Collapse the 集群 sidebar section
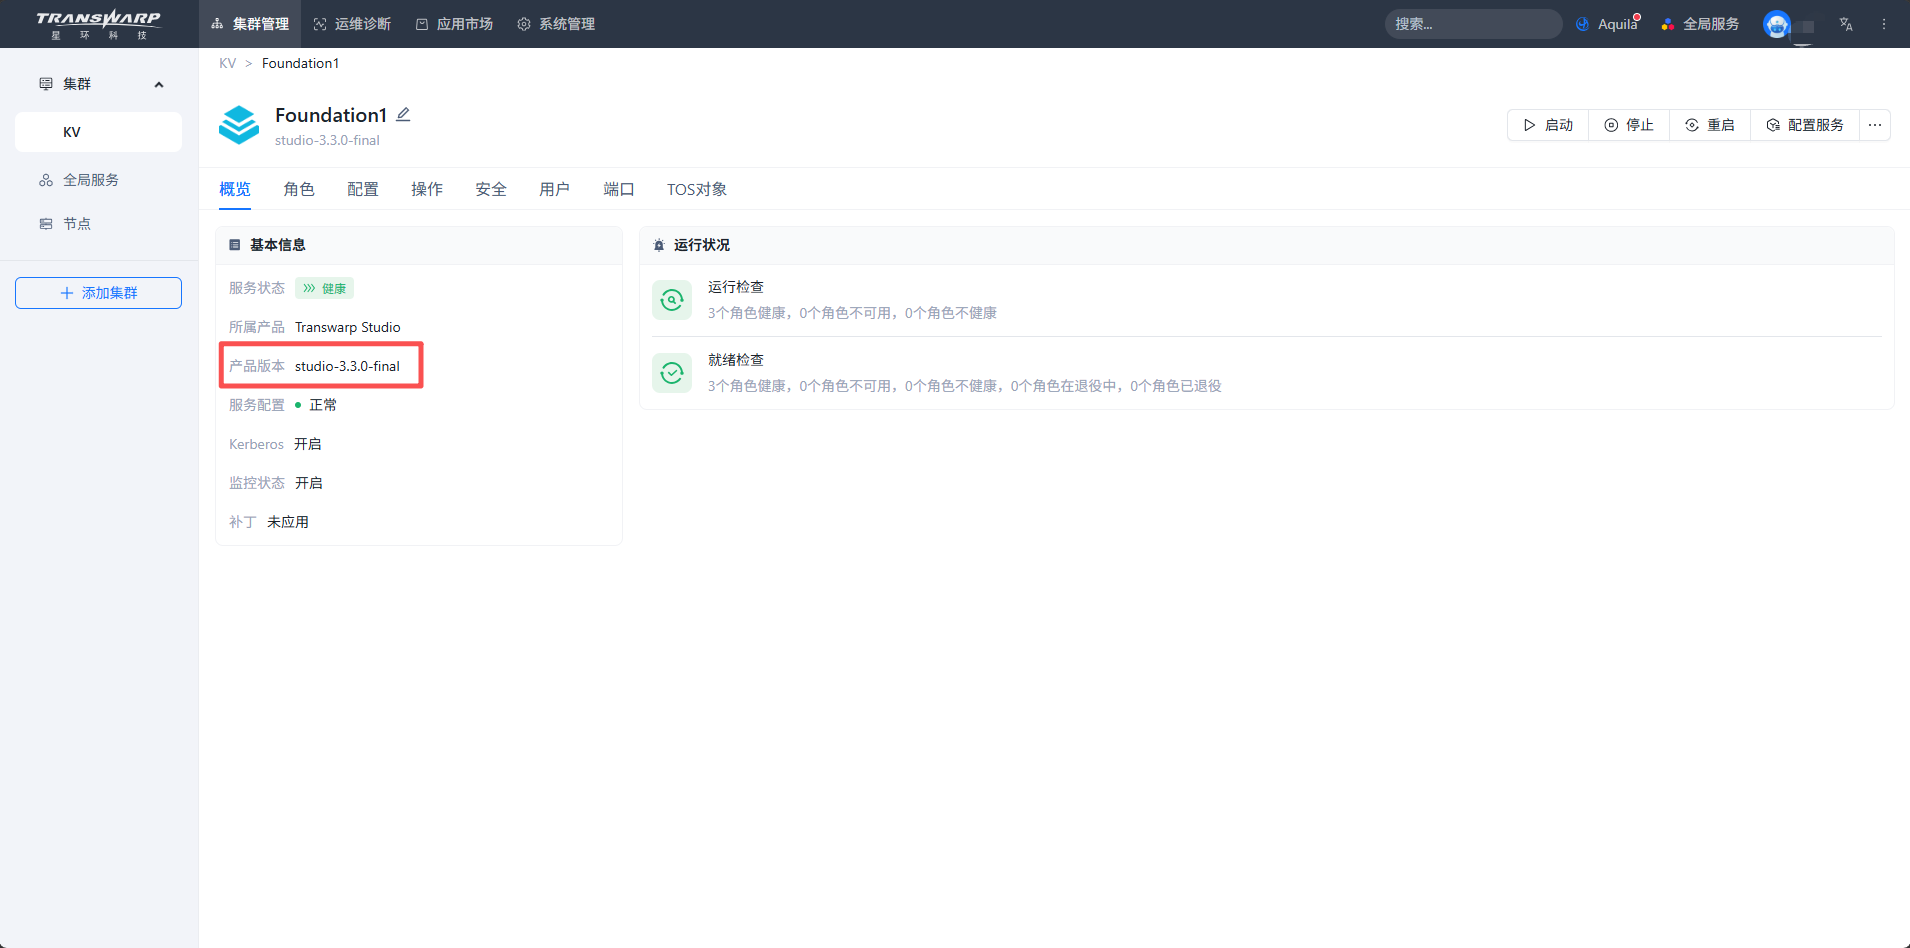Screen dimensions: 1910x948 (x=159, y=85)
